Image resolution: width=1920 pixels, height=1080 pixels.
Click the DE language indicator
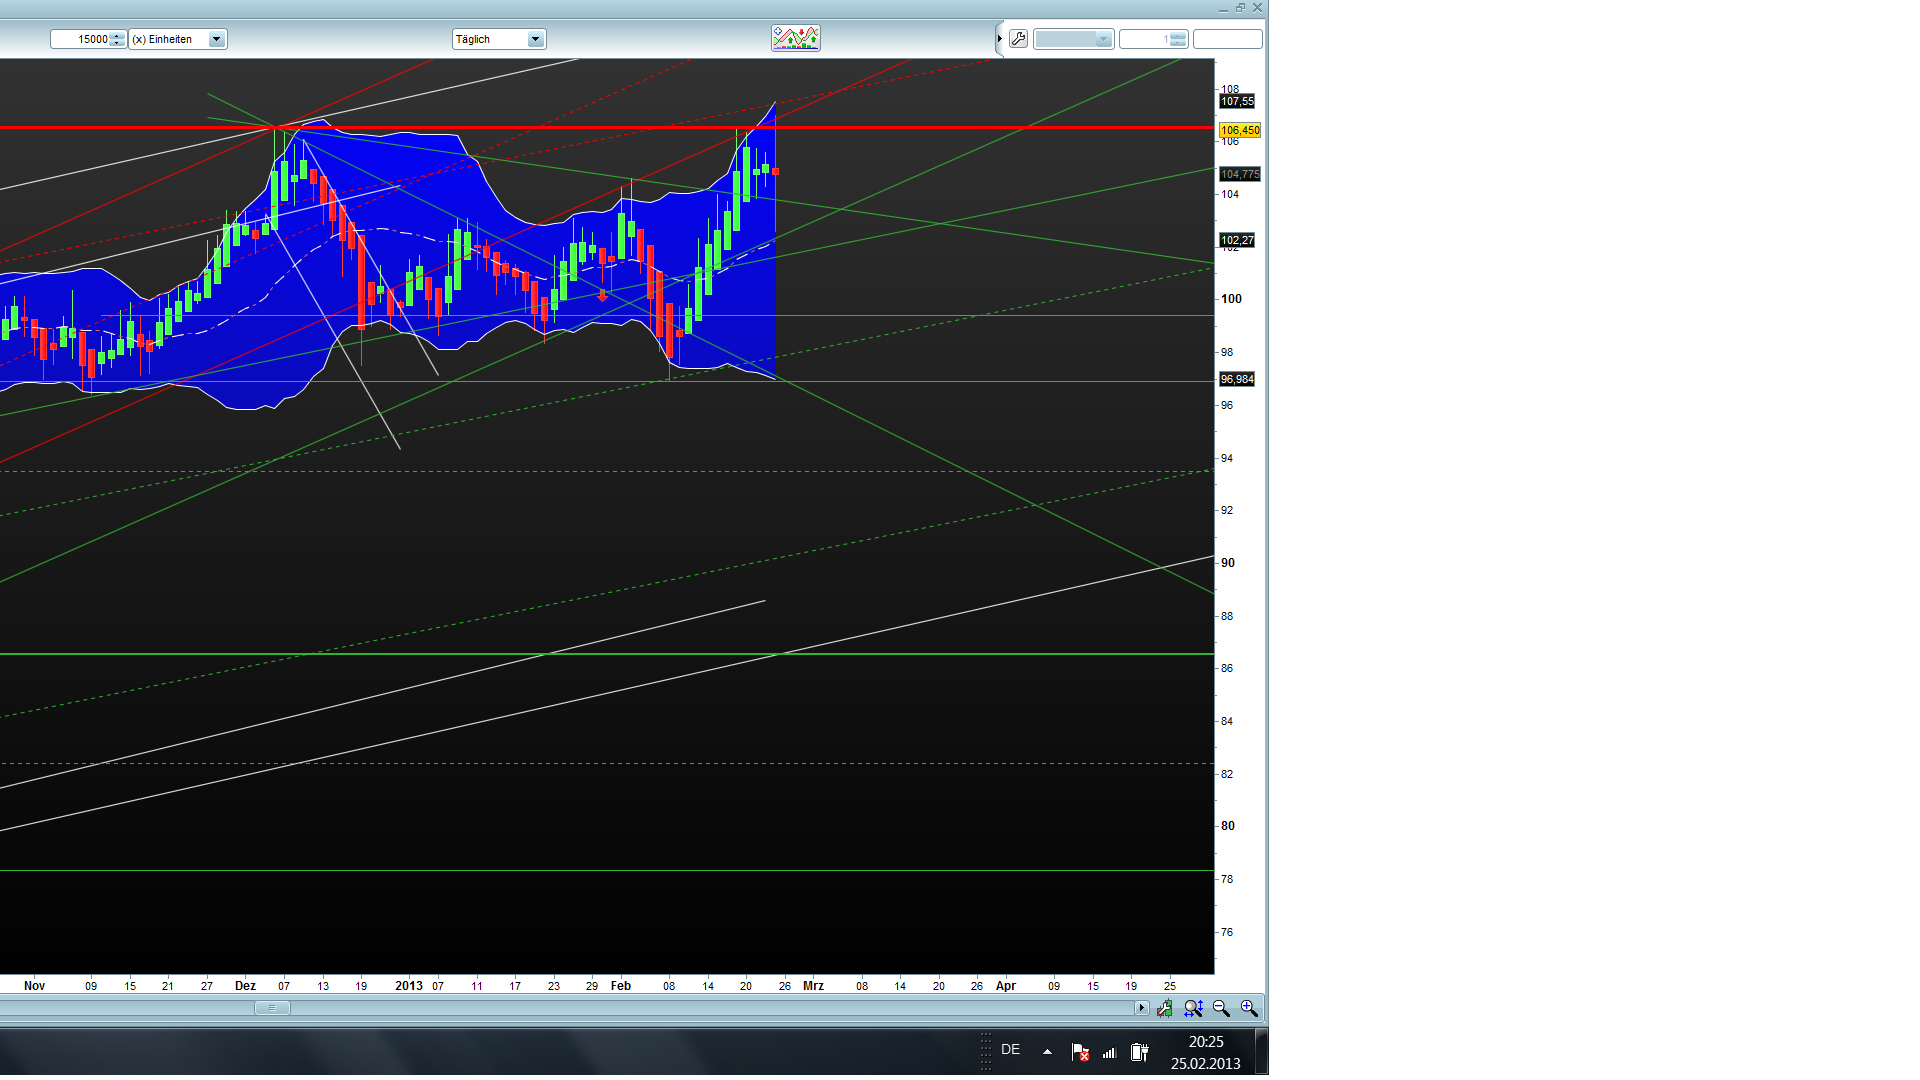pos(1010,1049)
